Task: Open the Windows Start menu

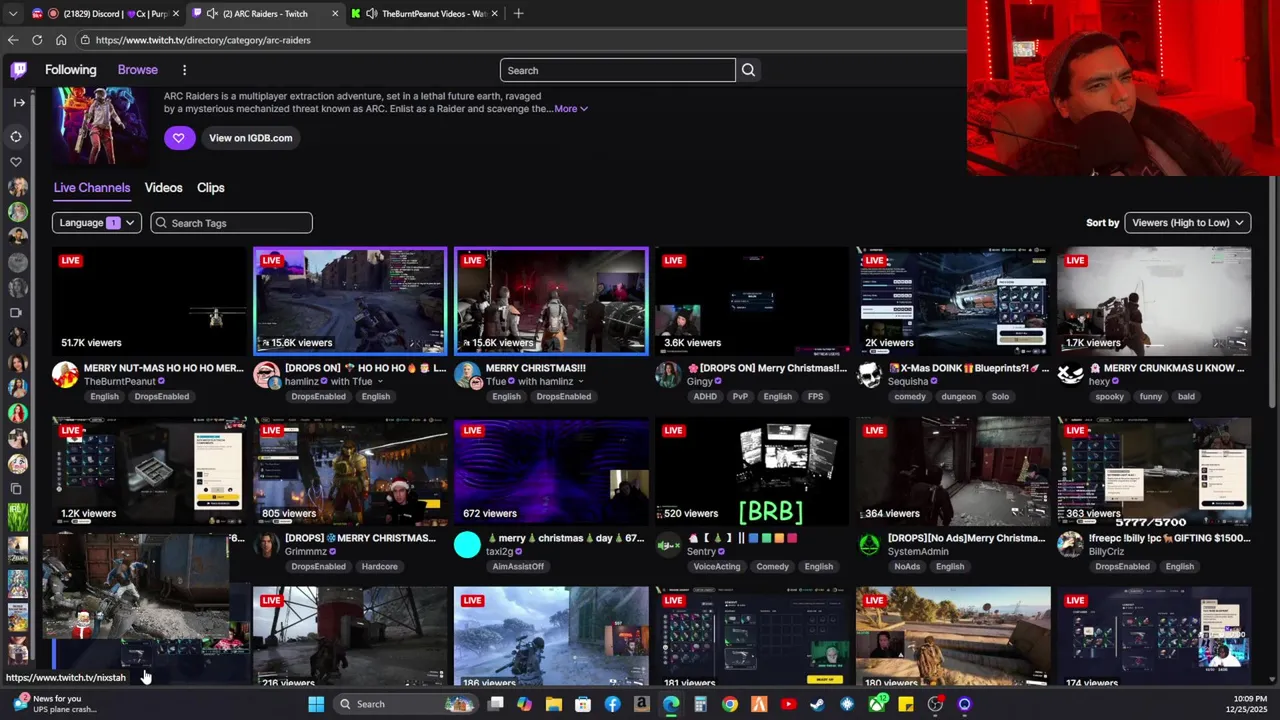Action: pos(316,704)
